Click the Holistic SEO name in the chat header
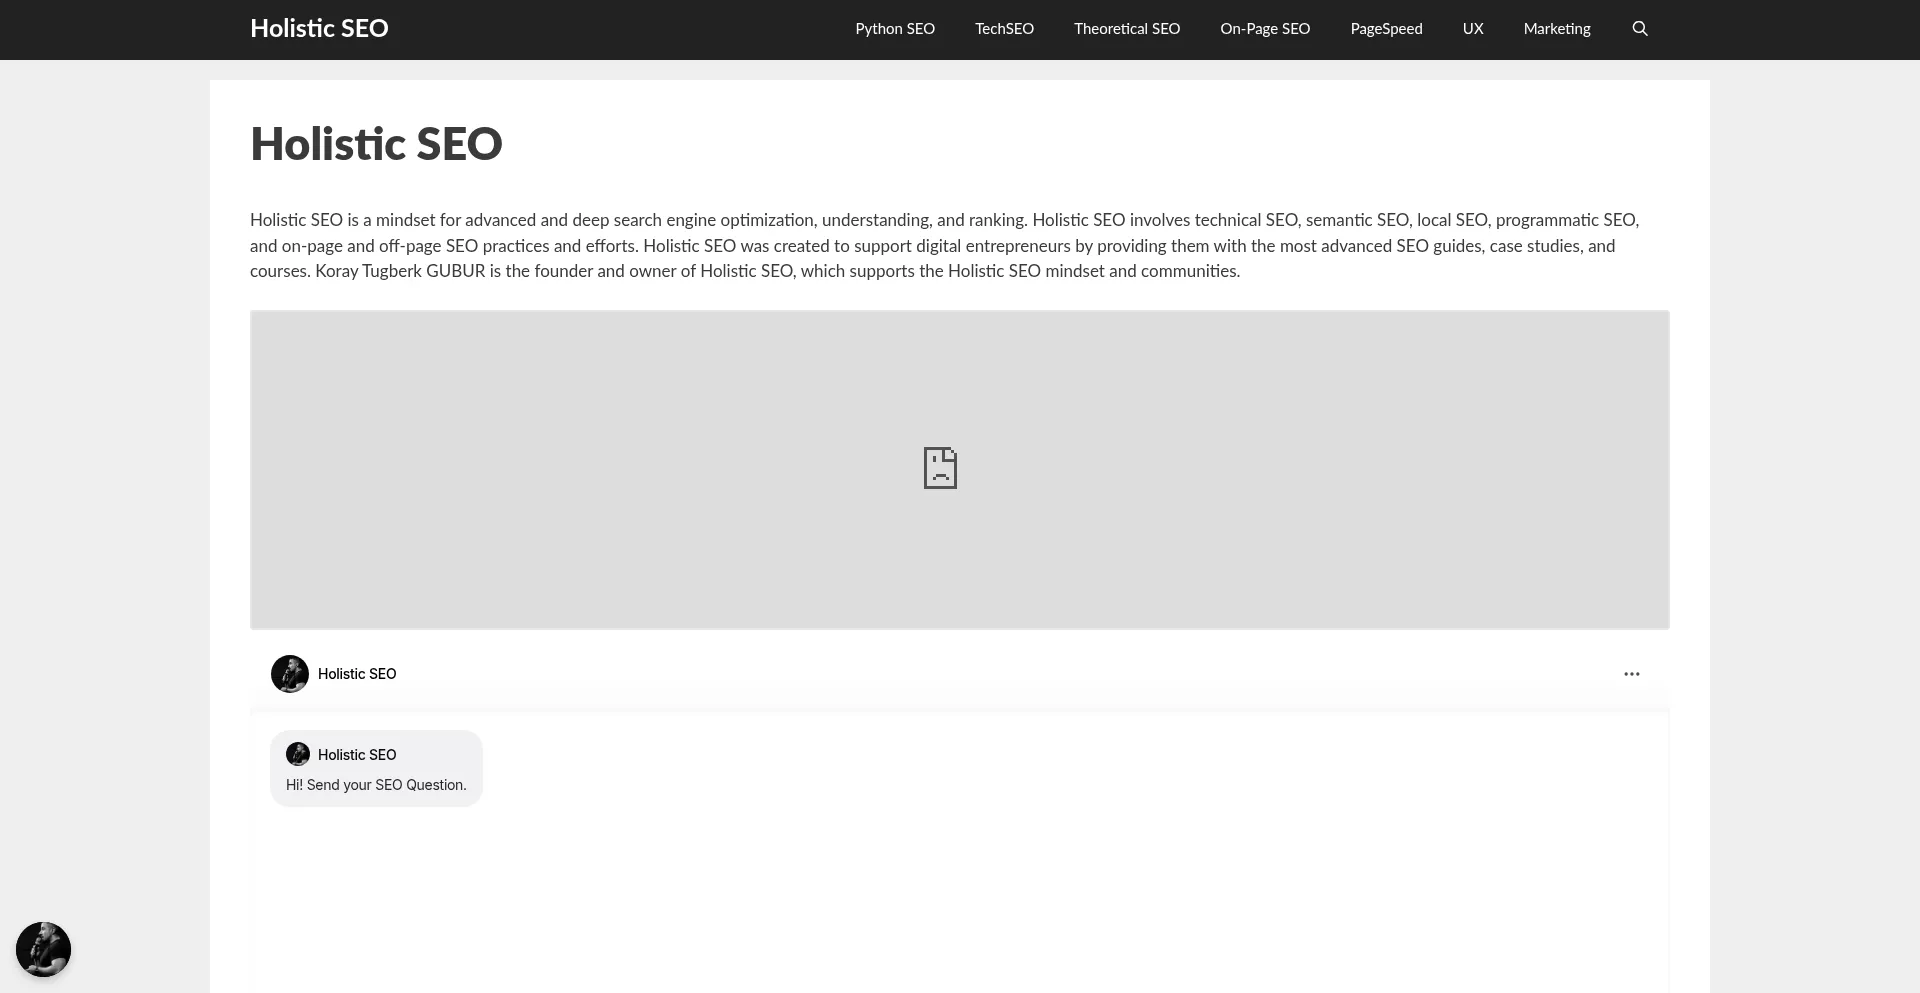The height and width of the screenshot is (993, 1920). (357, 674)
